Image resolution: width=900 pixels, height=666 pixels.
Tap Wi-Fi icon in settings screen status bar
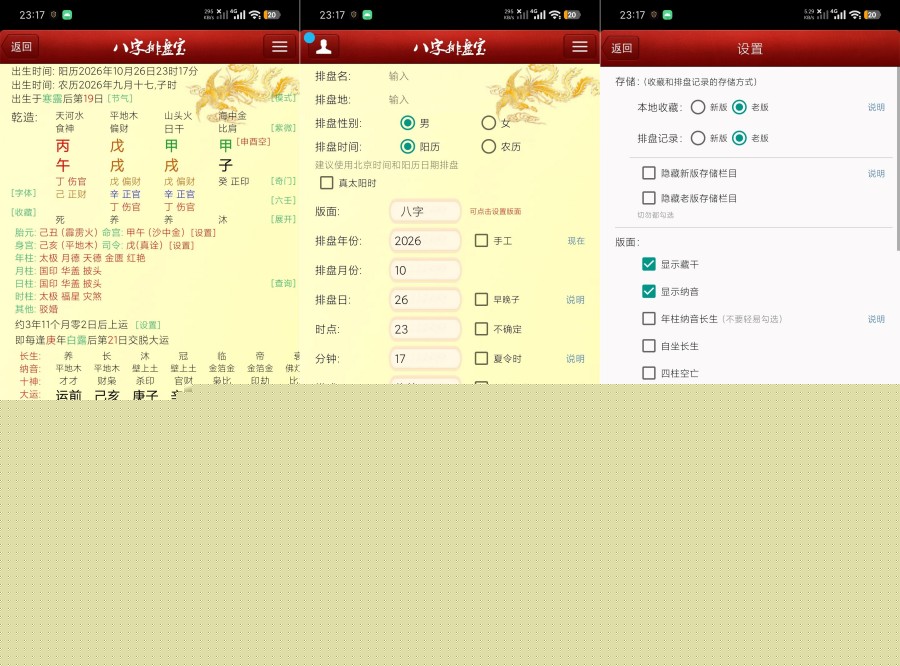(x=855, y=15)
